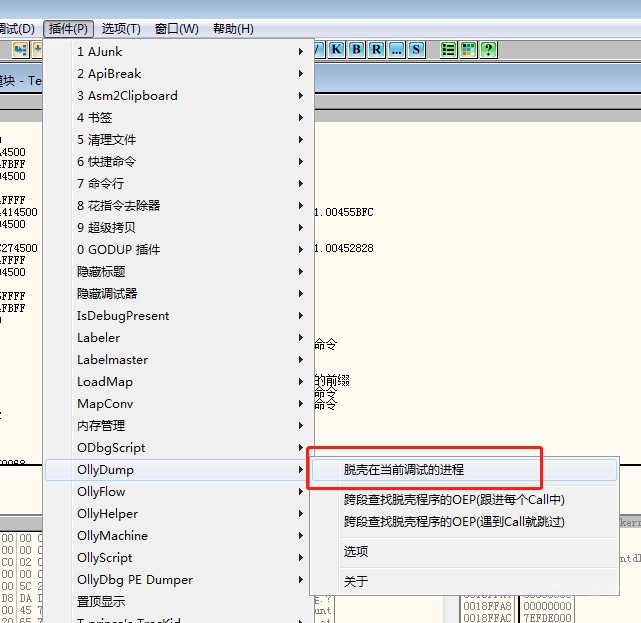The height and width of the screenshot is (623, 641).
Task: Open the 调试(D) debug menu
Action: coord(17,29)
